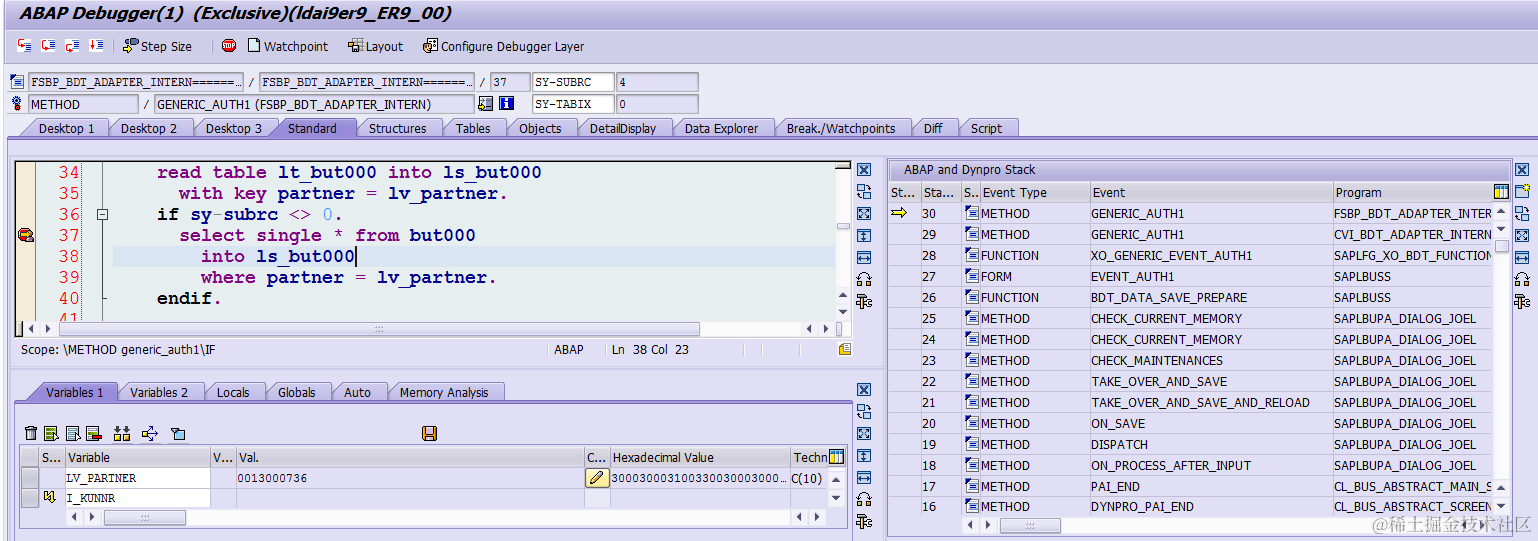Open the Layout button

(x=376, y=46)
